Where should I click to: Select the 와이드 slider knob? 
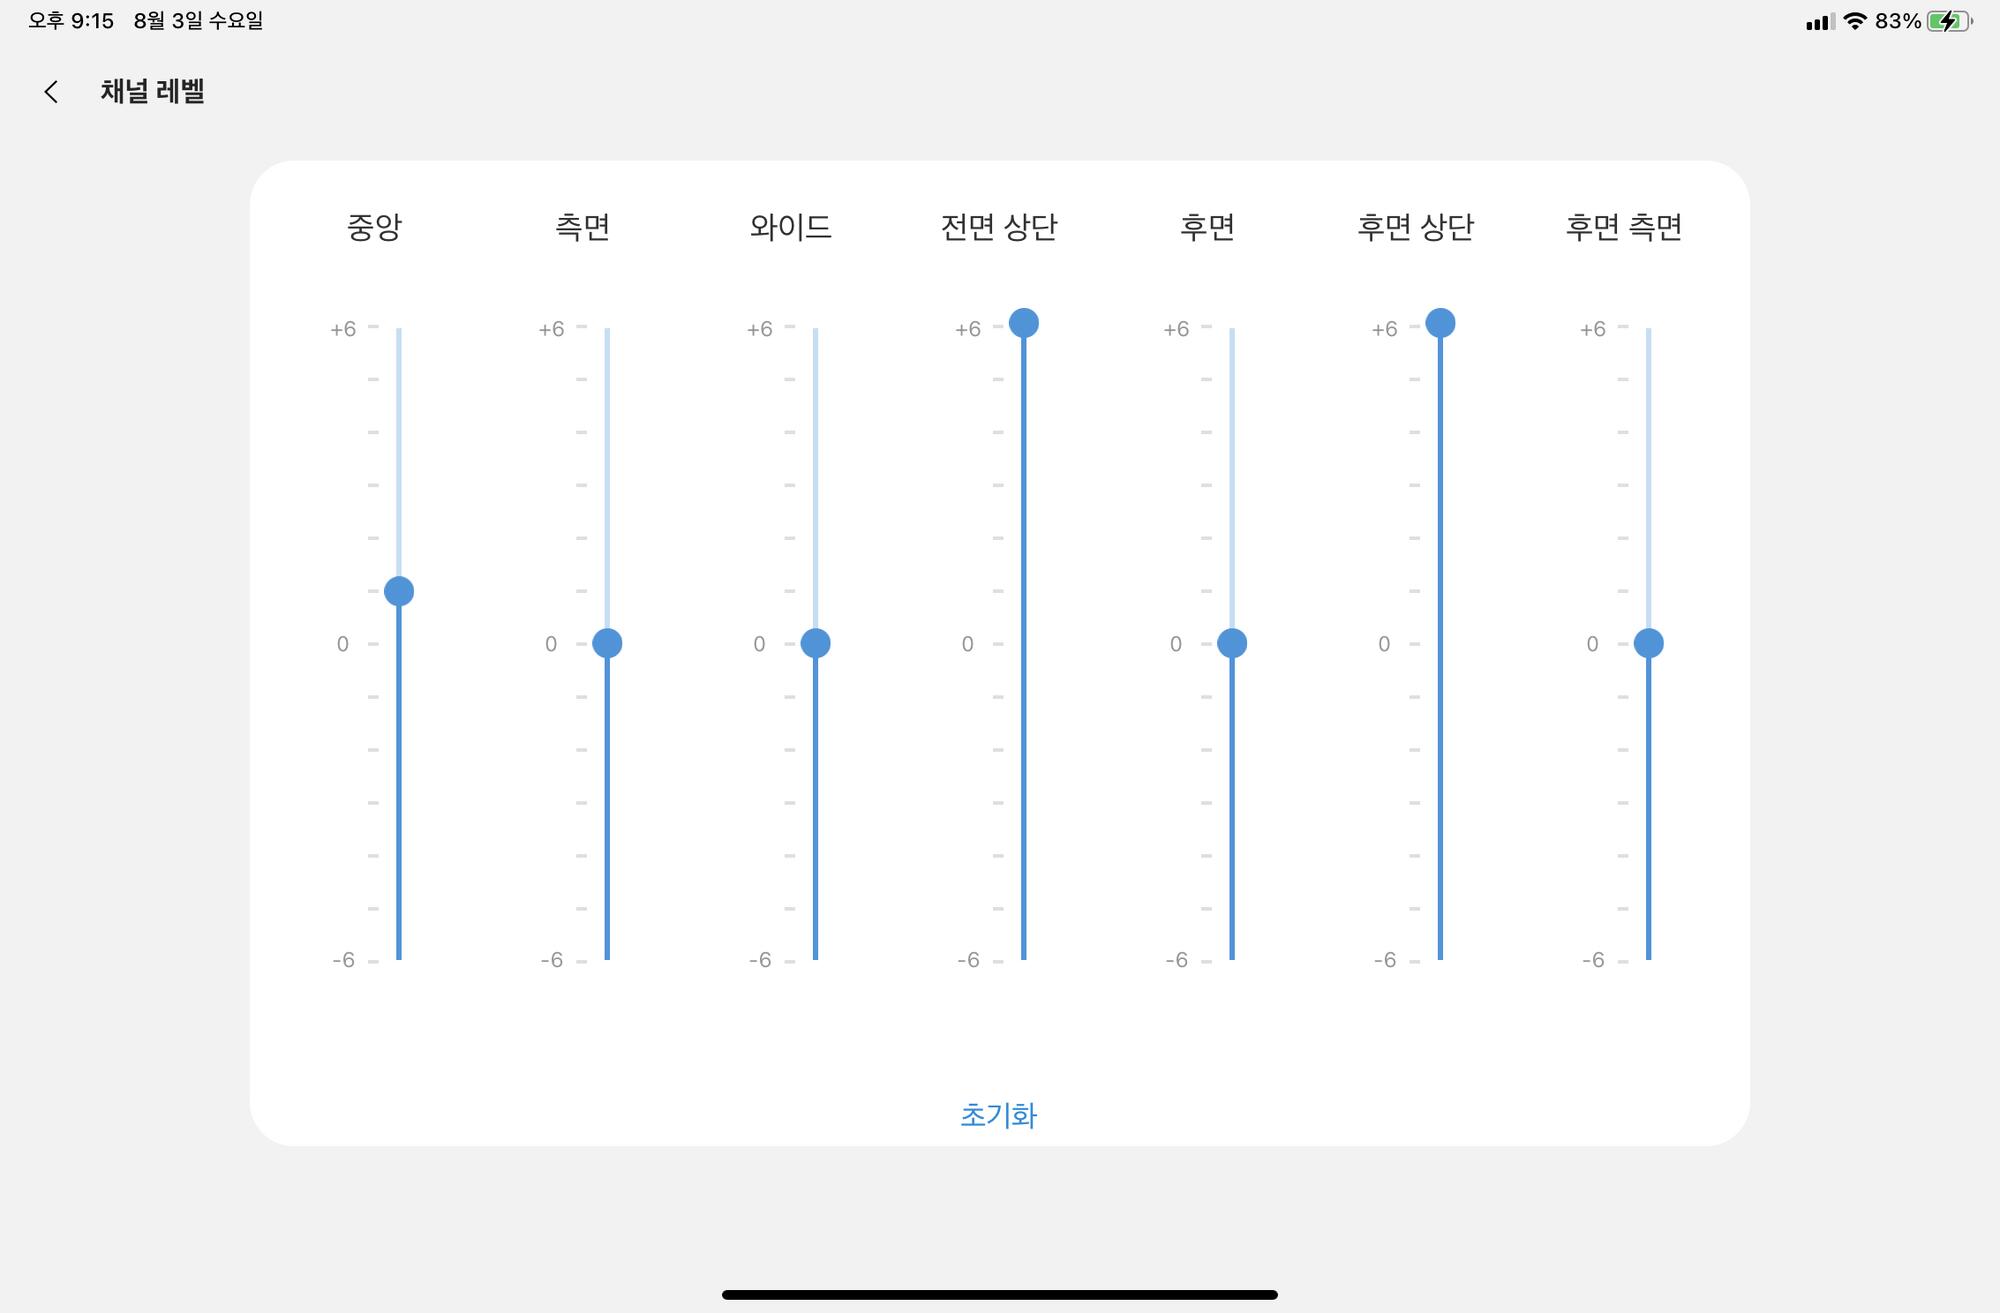tap(815, 643)
